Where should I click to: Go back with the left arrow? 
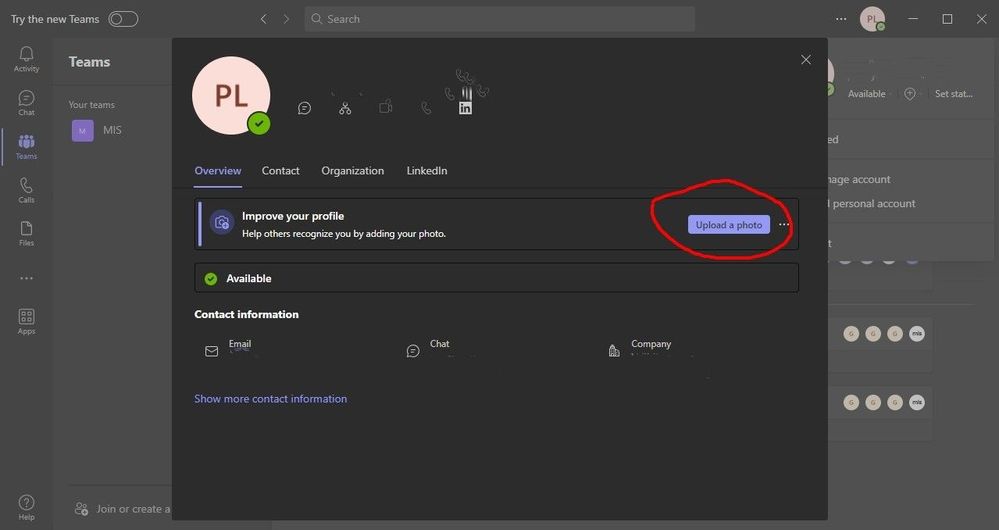coord(264,19)
